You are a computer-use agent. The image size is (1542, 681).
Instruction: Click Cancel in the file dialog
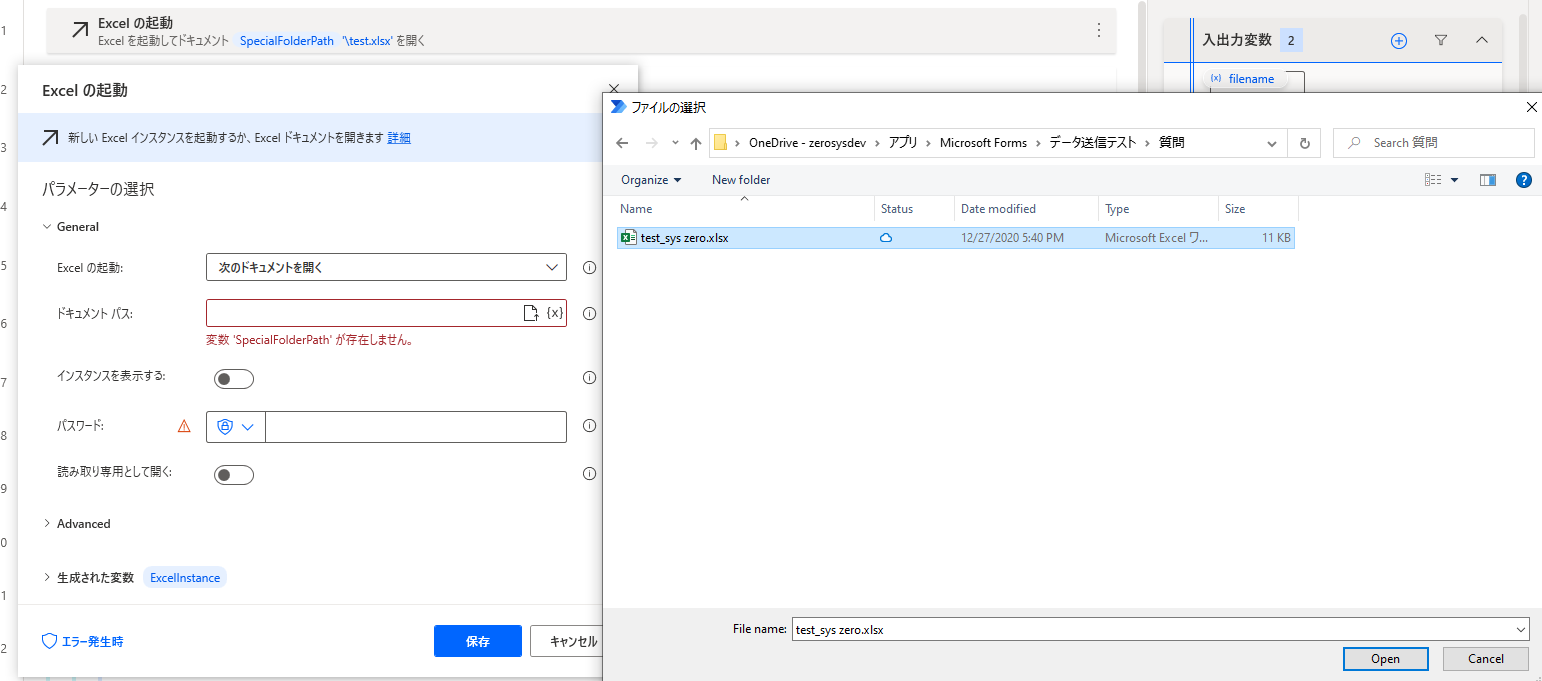tap(1486, 658)
